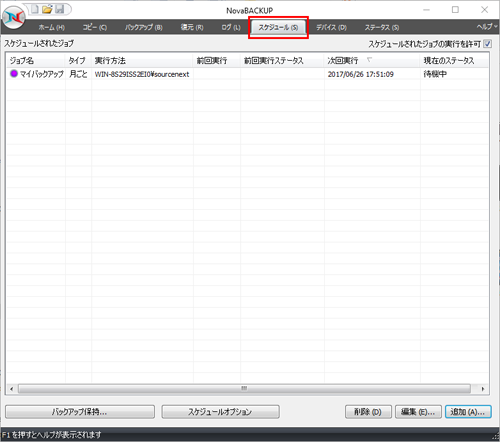Click the WIN-8S29ISS2EI0¥sourcenext cell
This screenshot has width=500, height=442.
tap(142, 74)
